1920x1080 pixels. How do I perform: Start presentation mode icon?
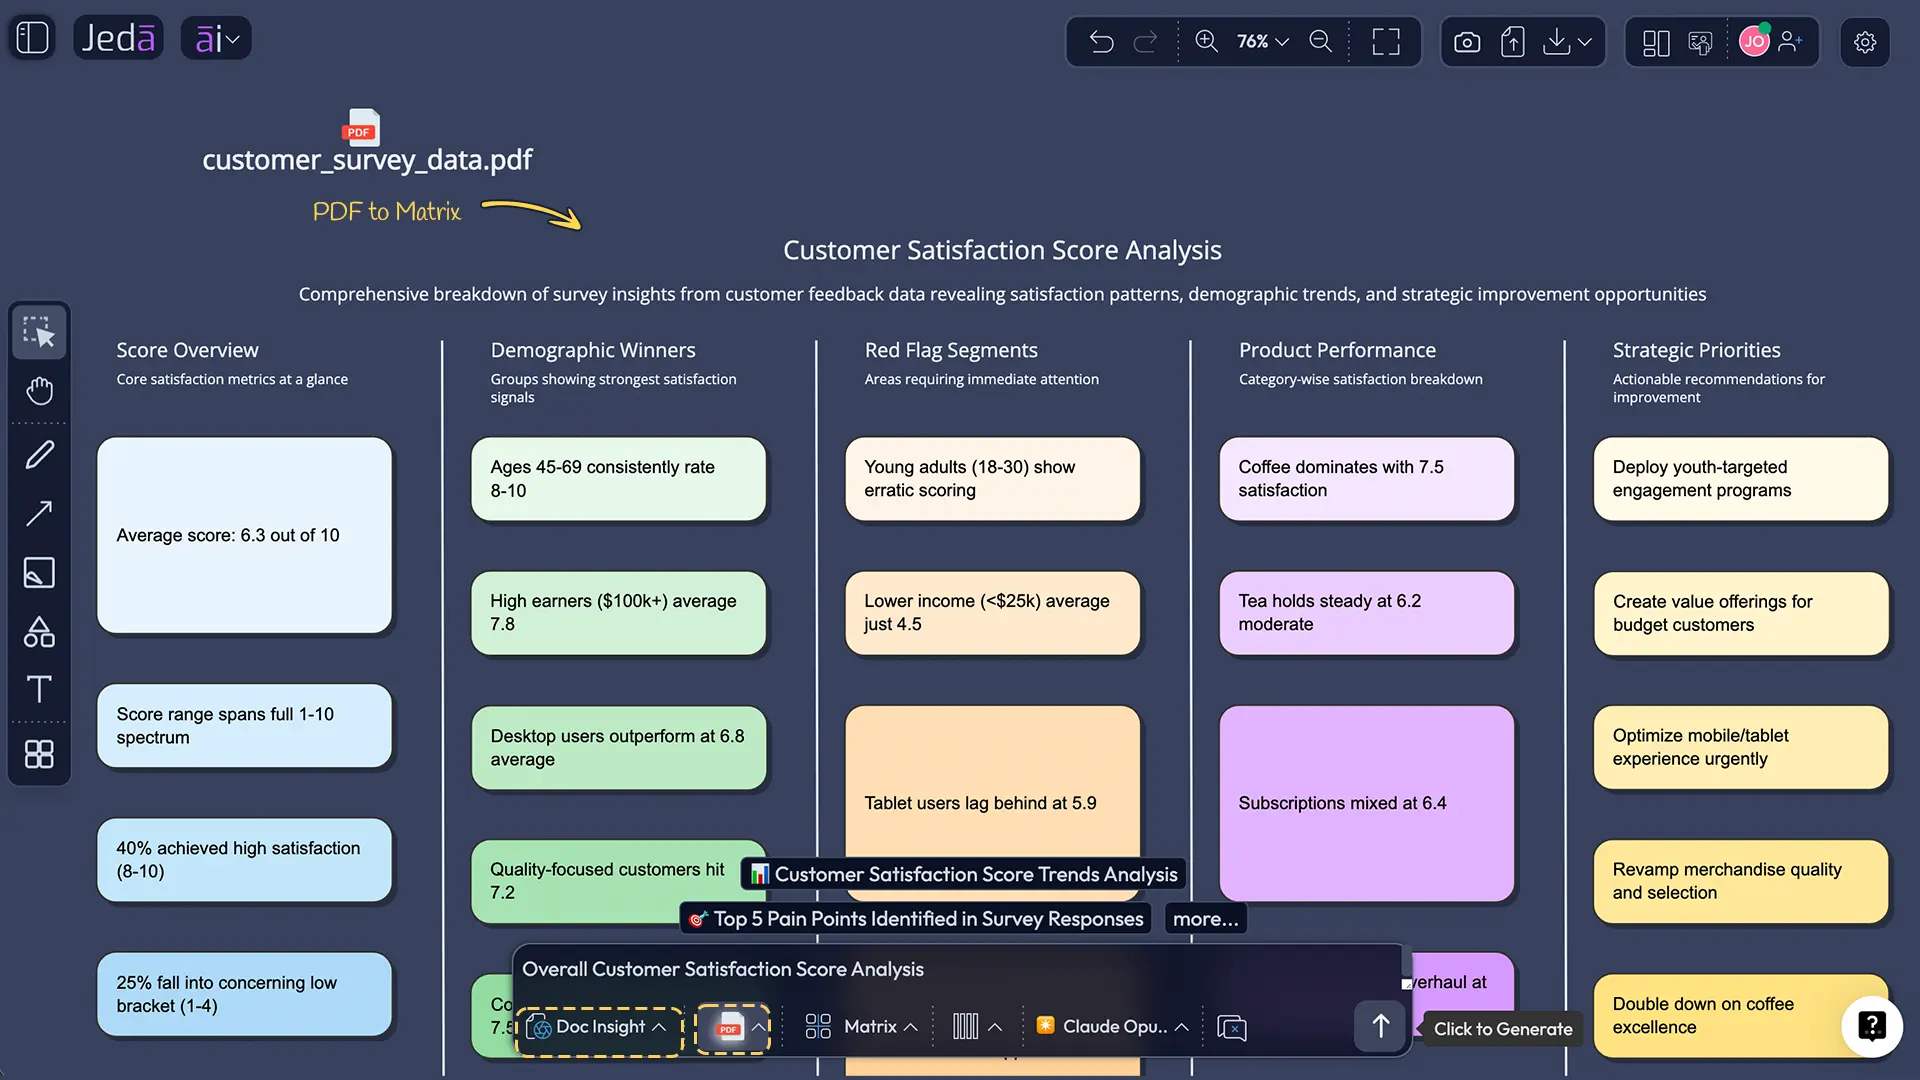(1700, 42)
